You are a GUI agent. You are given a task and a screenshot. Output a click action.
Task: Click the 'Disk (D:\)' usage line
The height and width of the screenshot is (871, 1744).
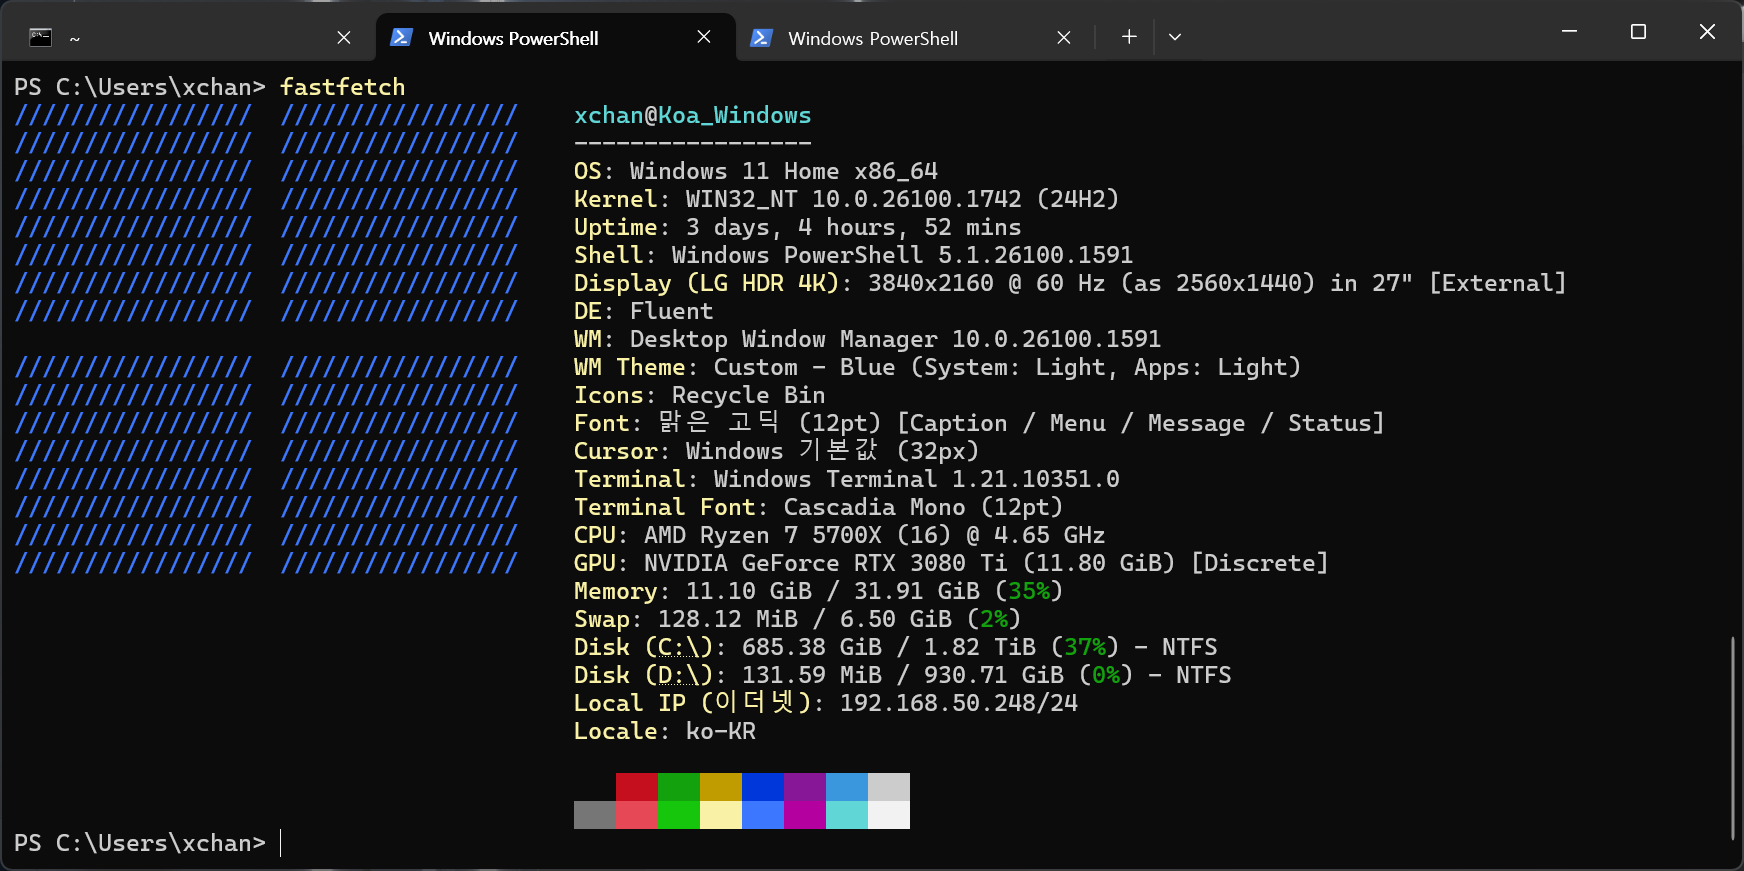[903, 675]
